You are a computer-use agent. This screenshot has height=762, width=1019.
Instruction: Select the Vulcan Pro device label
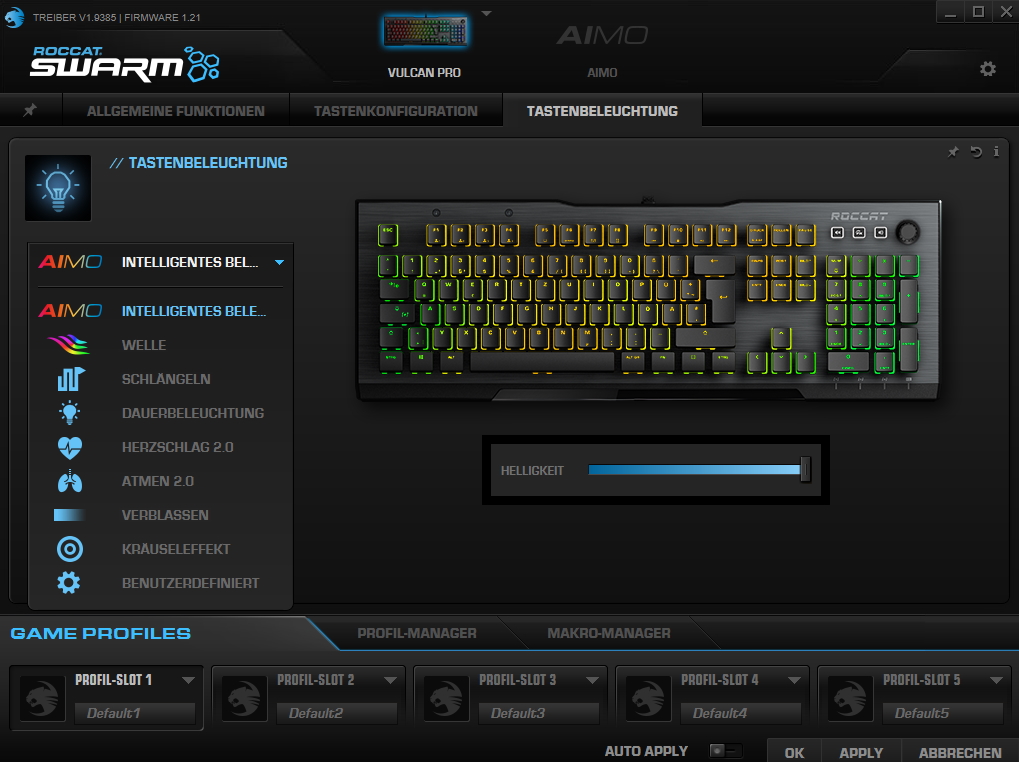click(424, 73)
